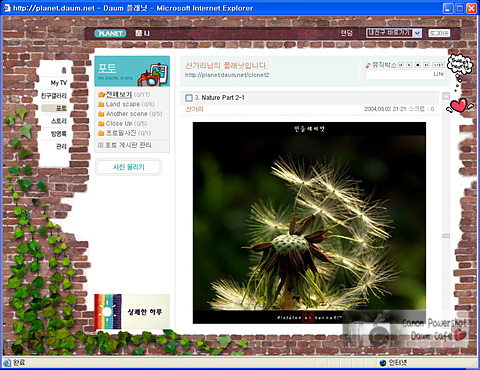Select My TV in the side menu

(x=58, y=83)
